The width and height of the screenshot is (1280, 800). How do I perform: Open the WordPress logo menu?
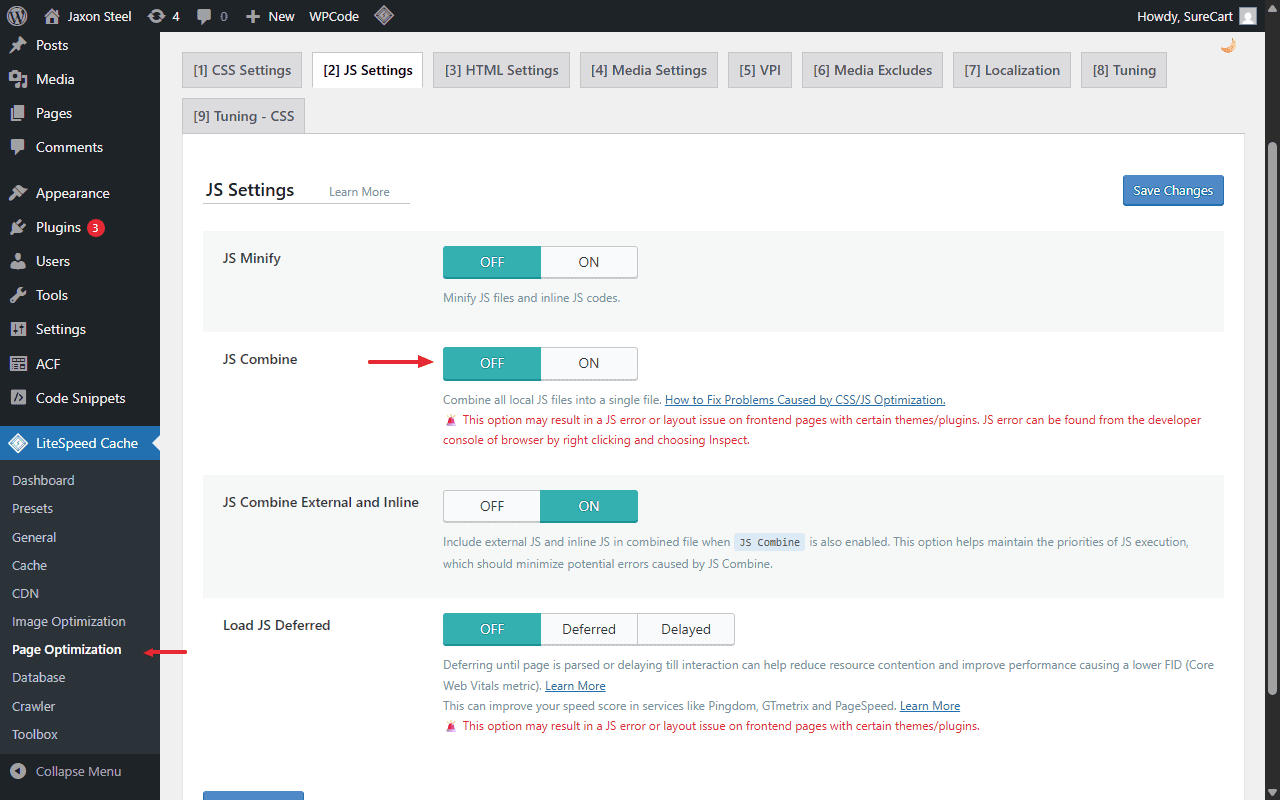click(x=17, y=16)
